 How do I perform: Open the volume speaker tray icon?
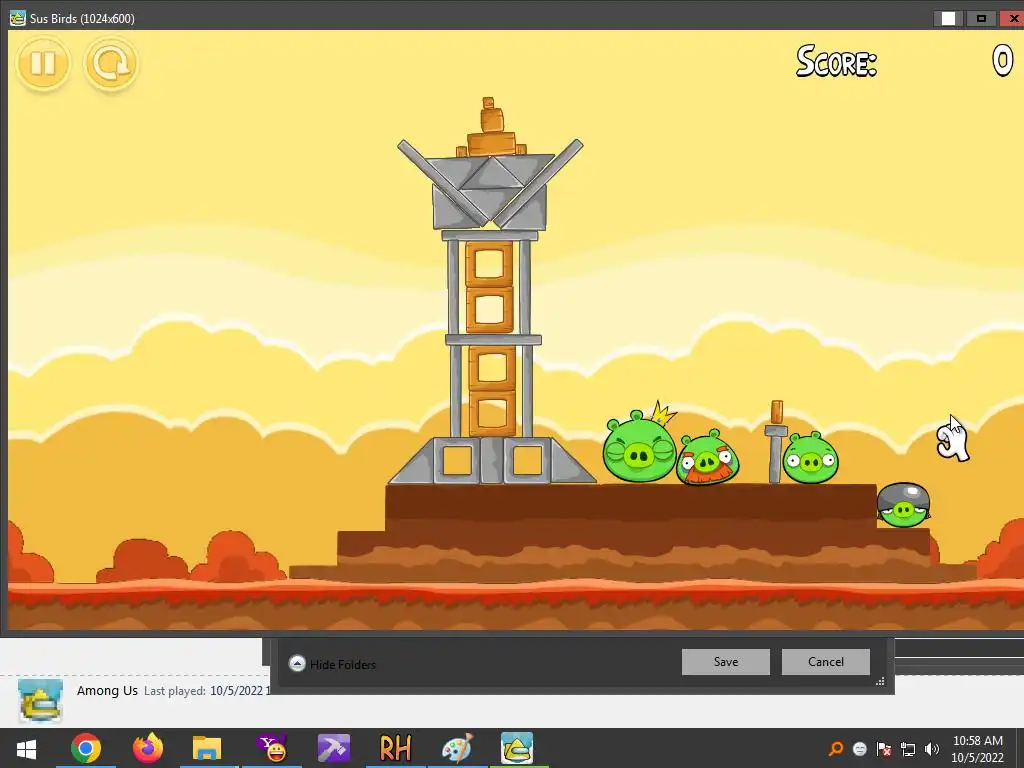tap(932, 748)
